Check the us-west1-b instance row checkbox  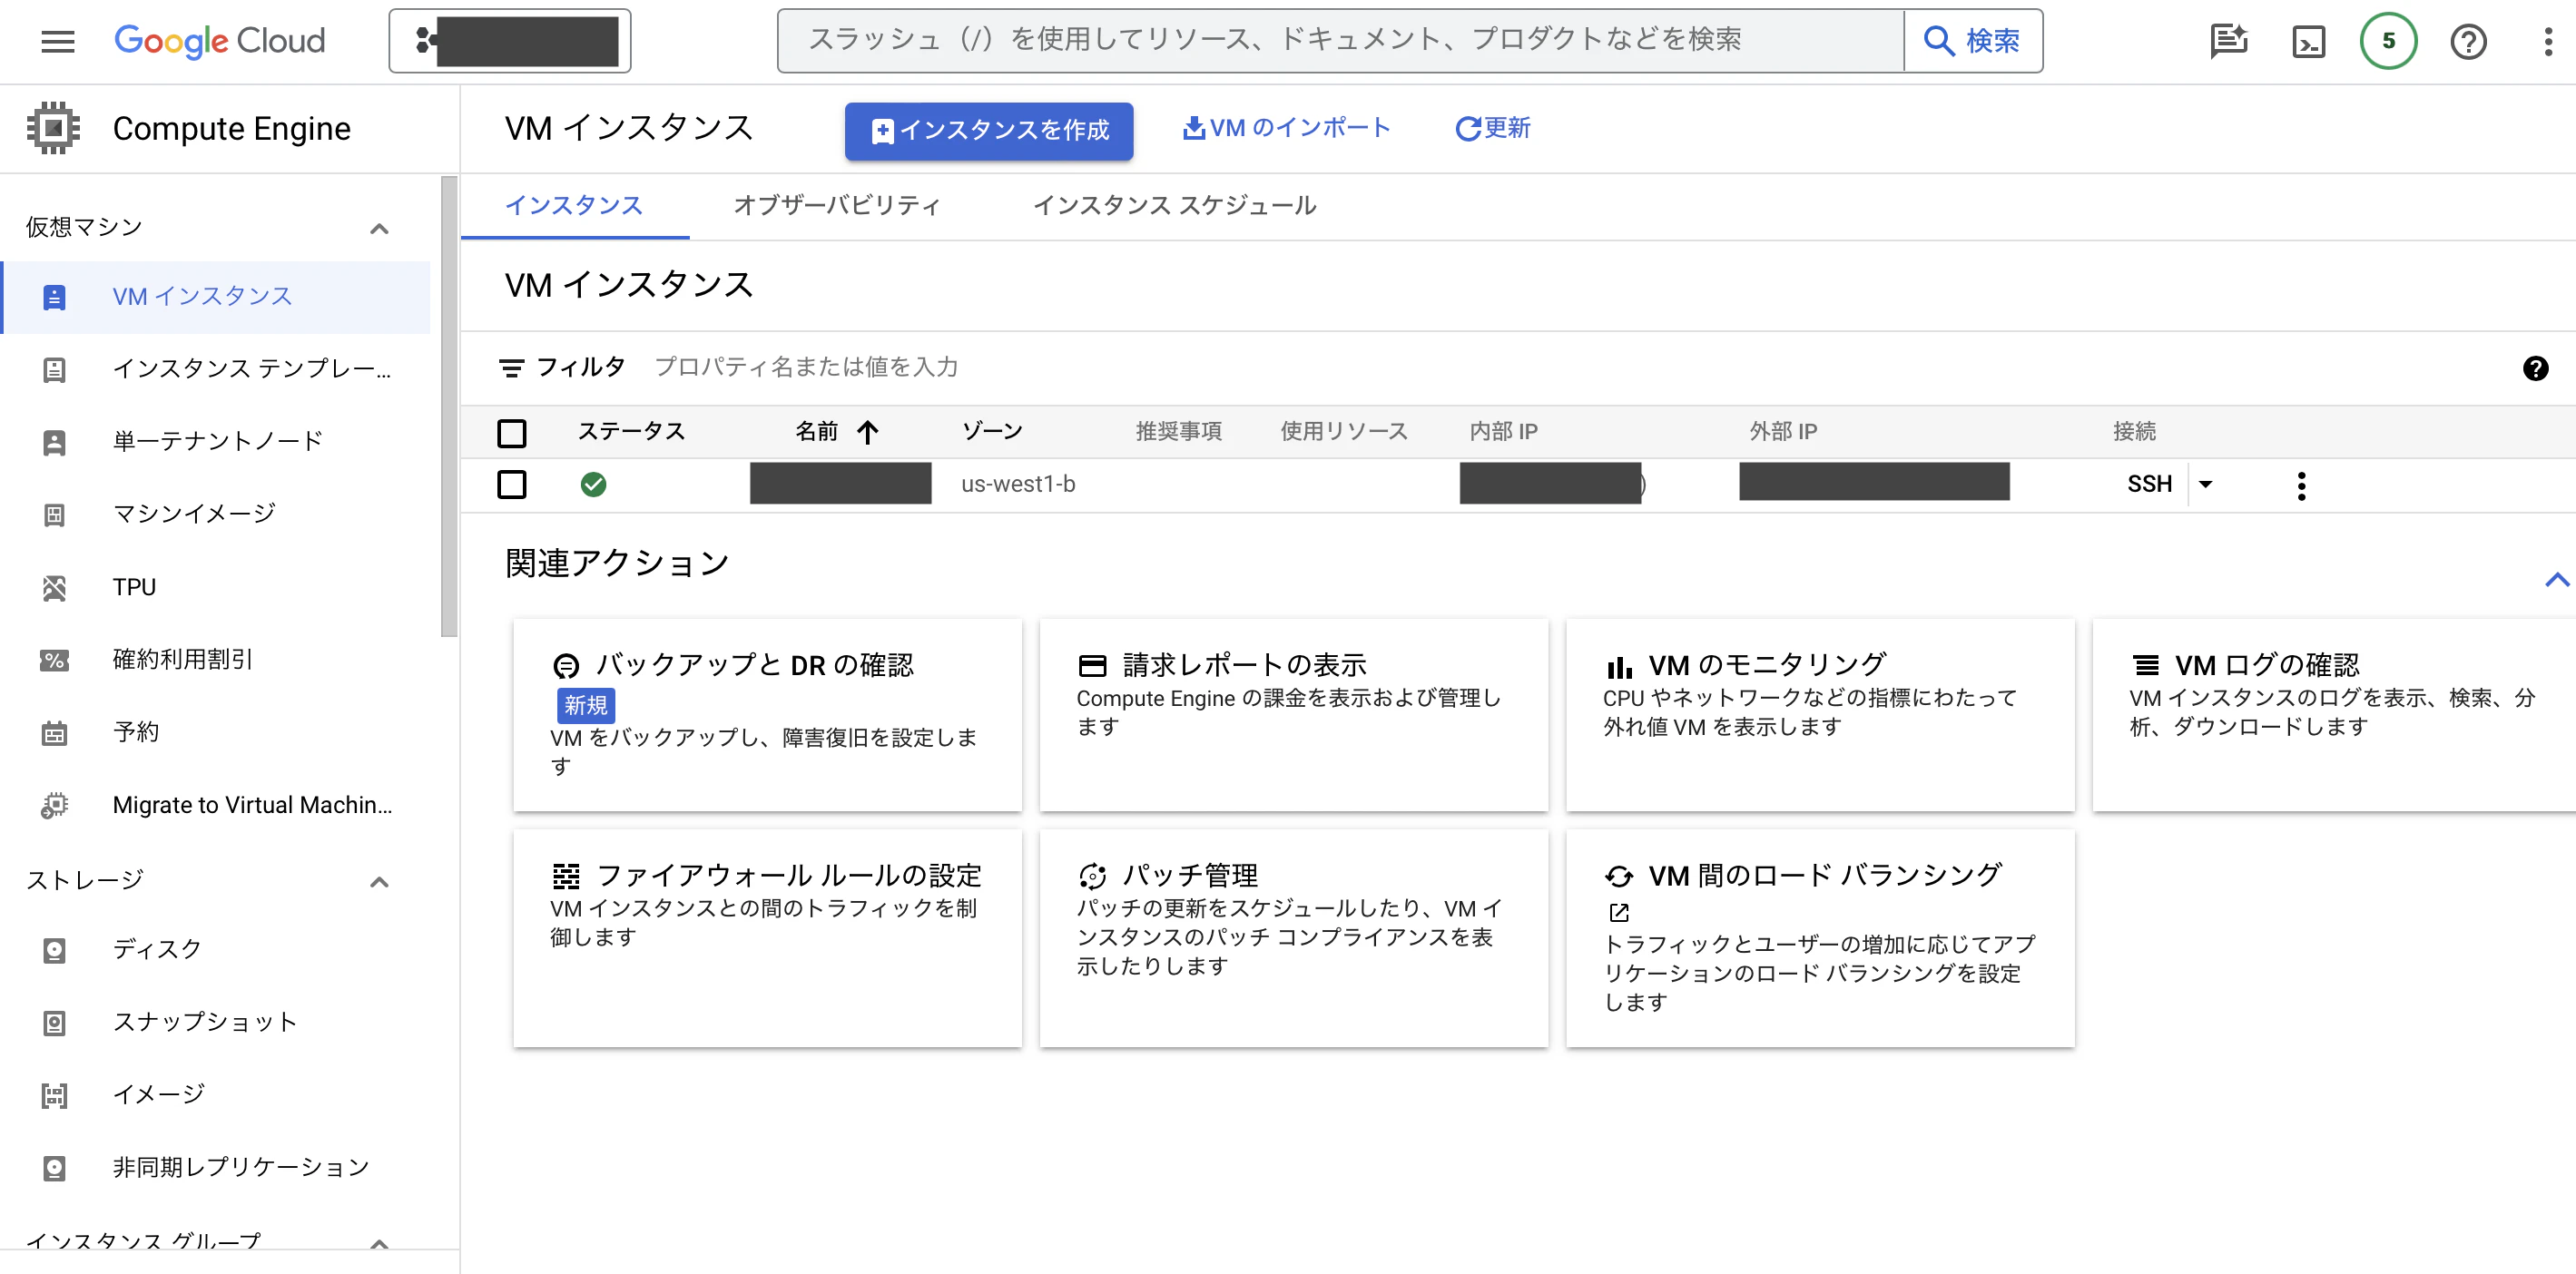[x=511, y=485]
